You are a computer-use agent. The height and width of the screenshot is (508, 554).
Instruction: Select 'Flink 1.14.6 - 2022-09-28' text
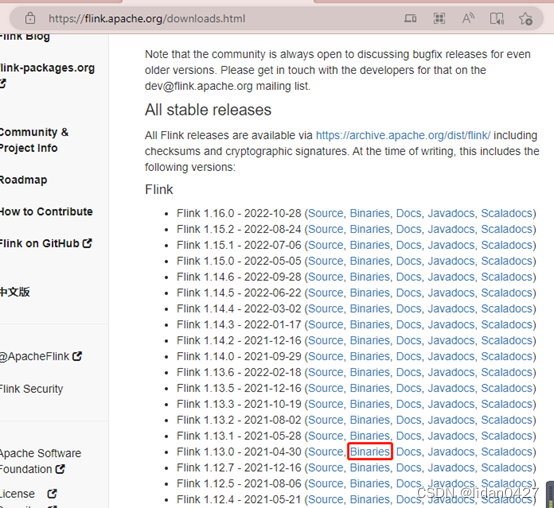pyautogui.click(x=239, y=277)
